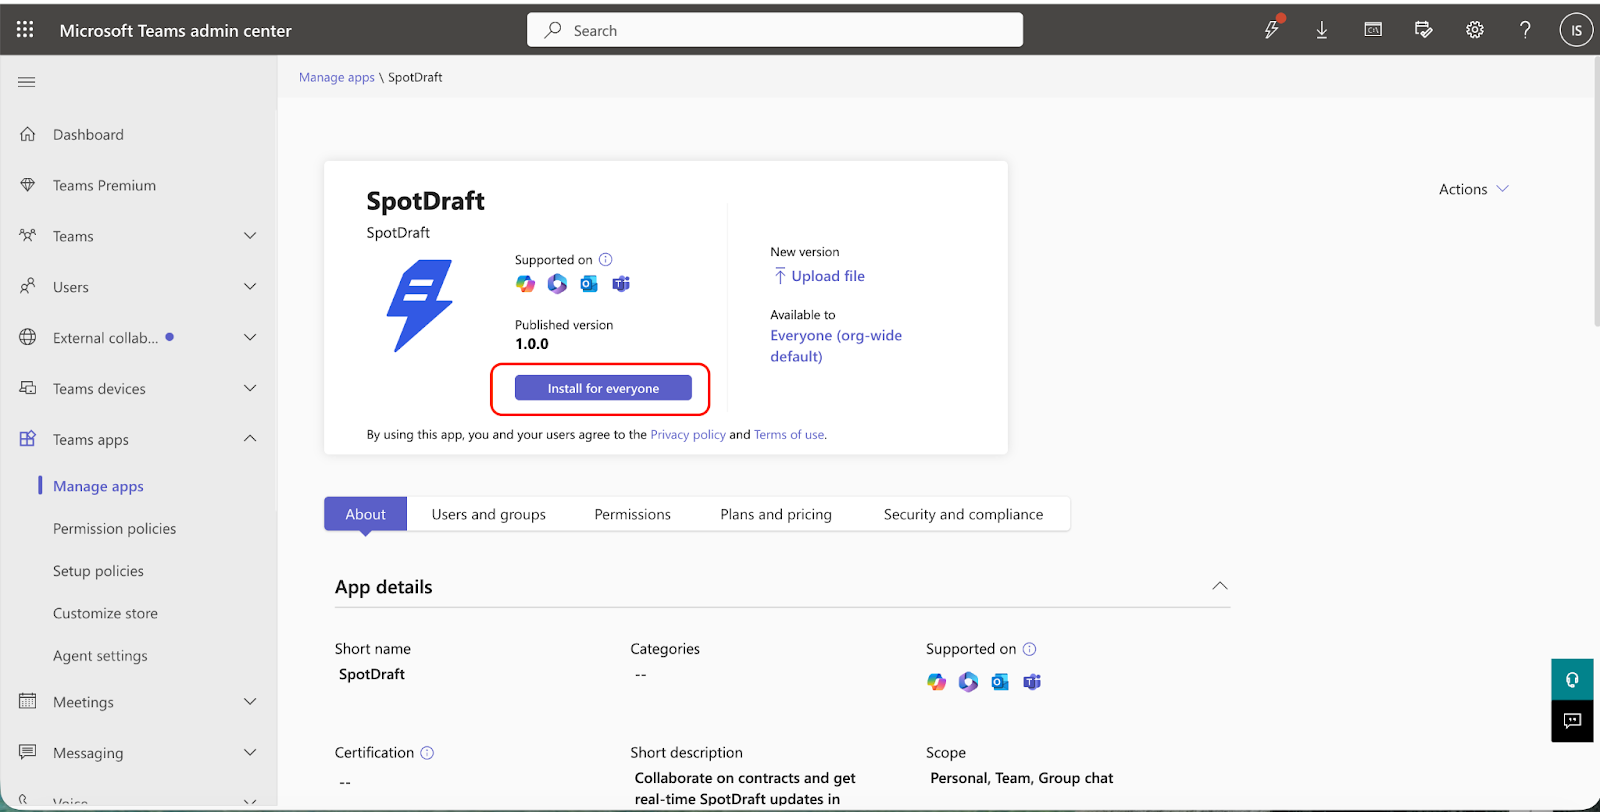The image size is (1600, 812).
Task: Click the Certification info icon
Action: 427,753
